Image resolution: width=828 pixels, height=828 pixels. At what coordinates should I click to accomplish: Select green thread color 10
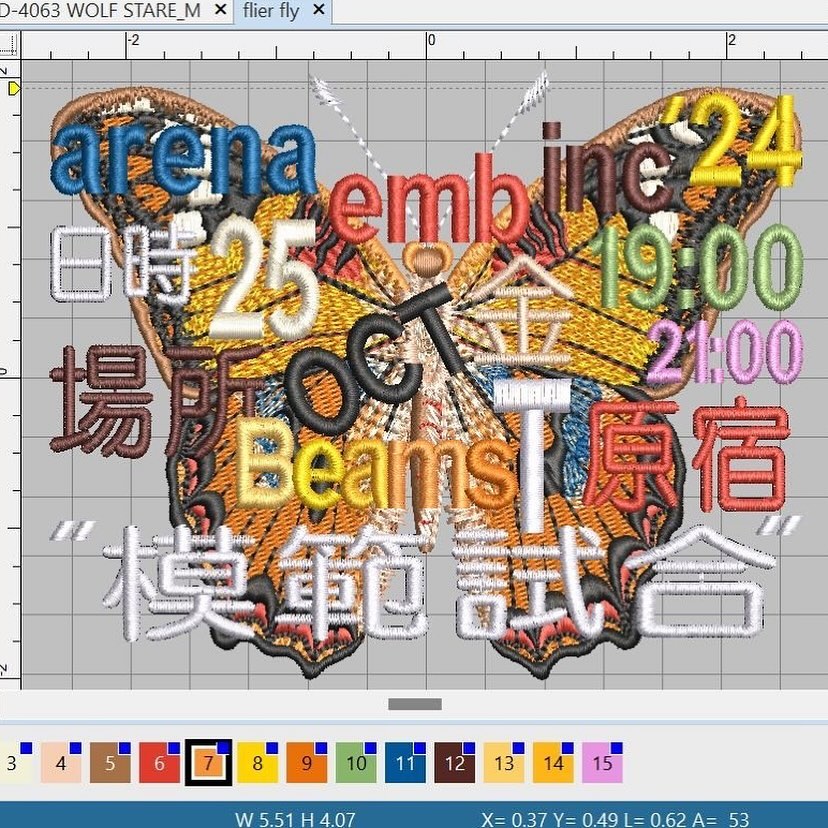[x=356, y=764]
